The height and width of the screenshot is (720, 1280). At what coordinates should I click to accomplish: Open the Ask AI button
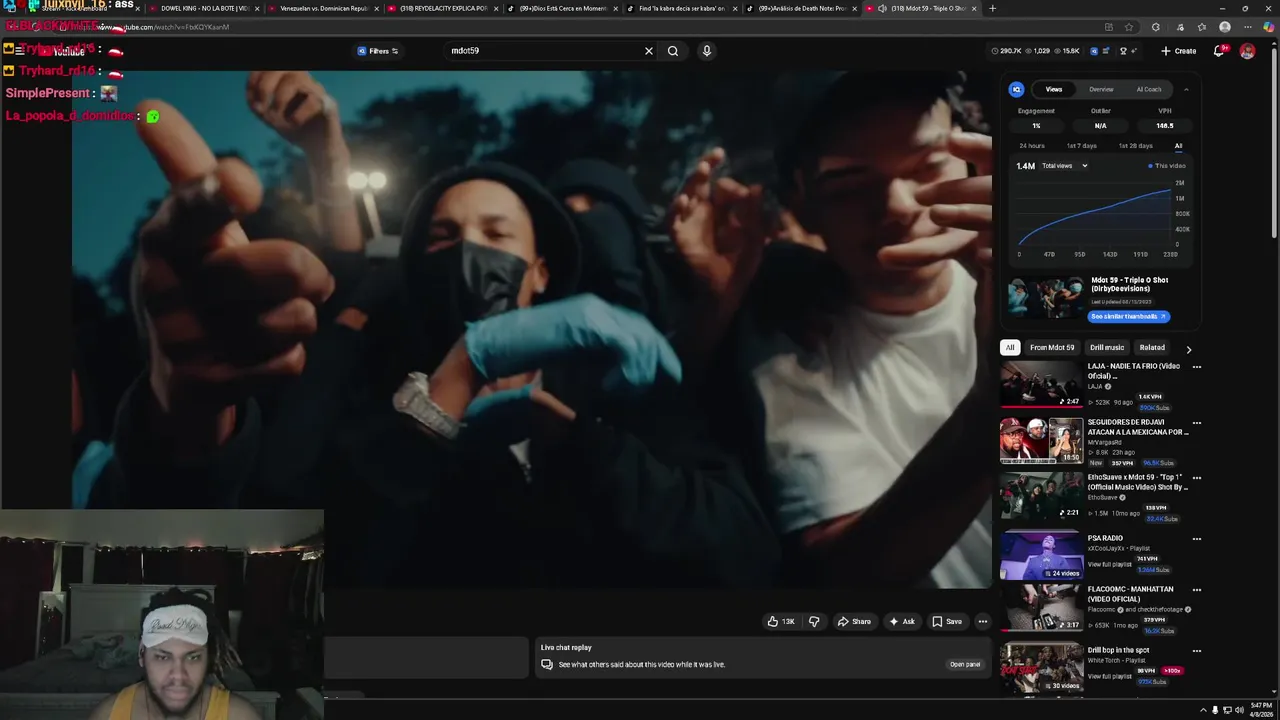pos(902,622)
